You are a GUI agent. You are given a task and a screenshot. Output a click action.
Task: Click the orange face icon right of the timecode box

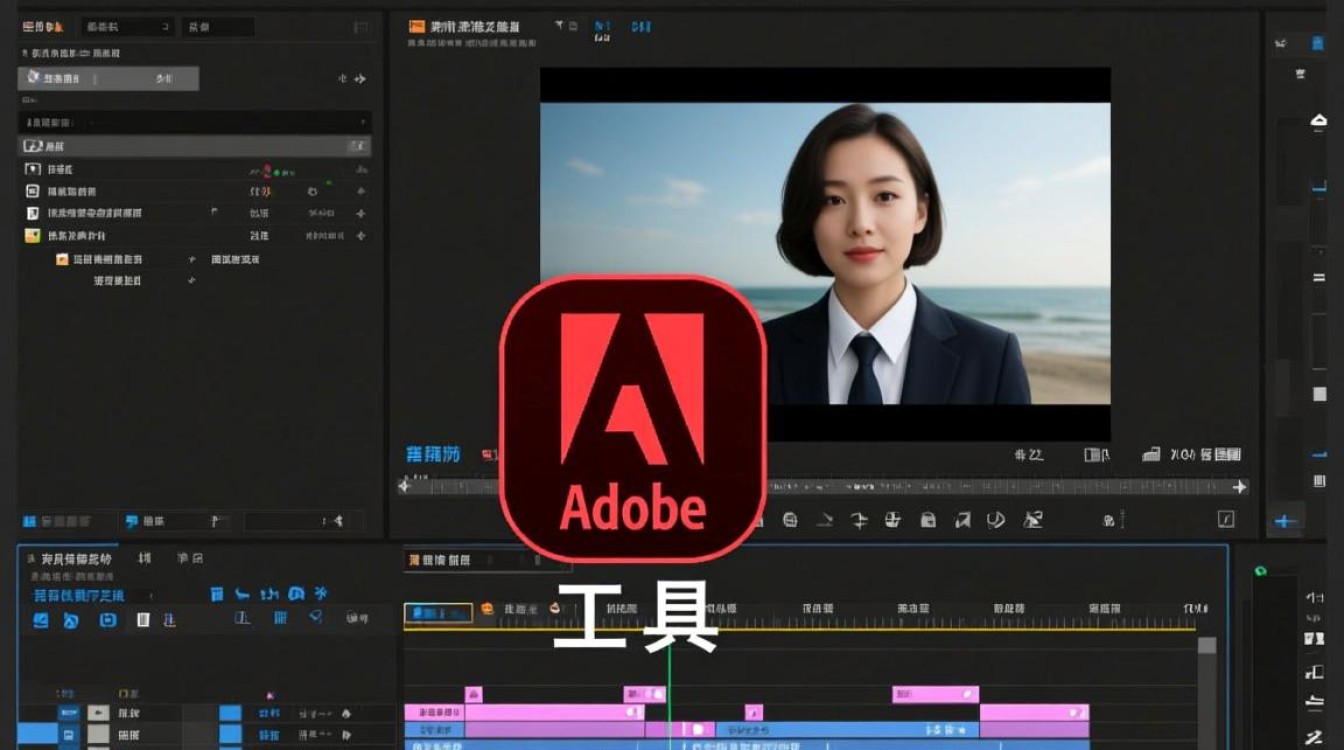click(488, 609)
